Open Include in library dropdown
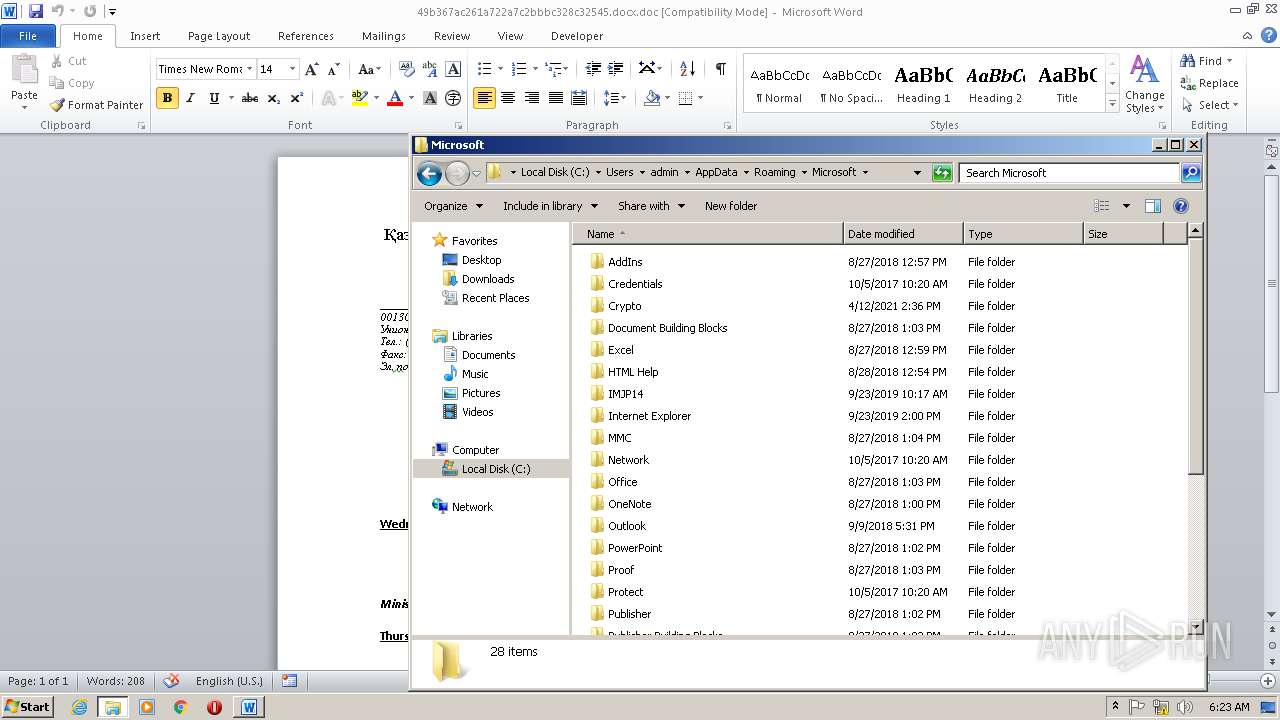Viewport: 1280px width, 720px height. click(550, 206)
